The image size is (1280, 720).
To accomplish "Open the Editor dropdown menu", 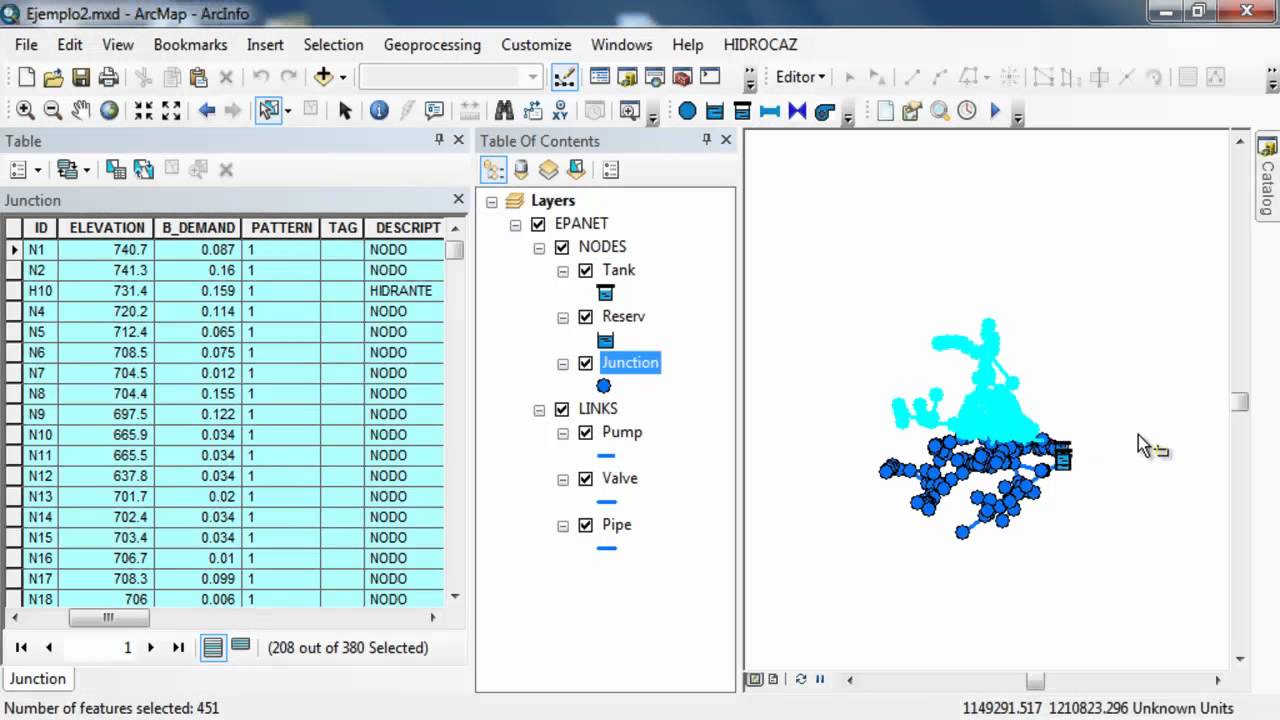I will point(800,77).
